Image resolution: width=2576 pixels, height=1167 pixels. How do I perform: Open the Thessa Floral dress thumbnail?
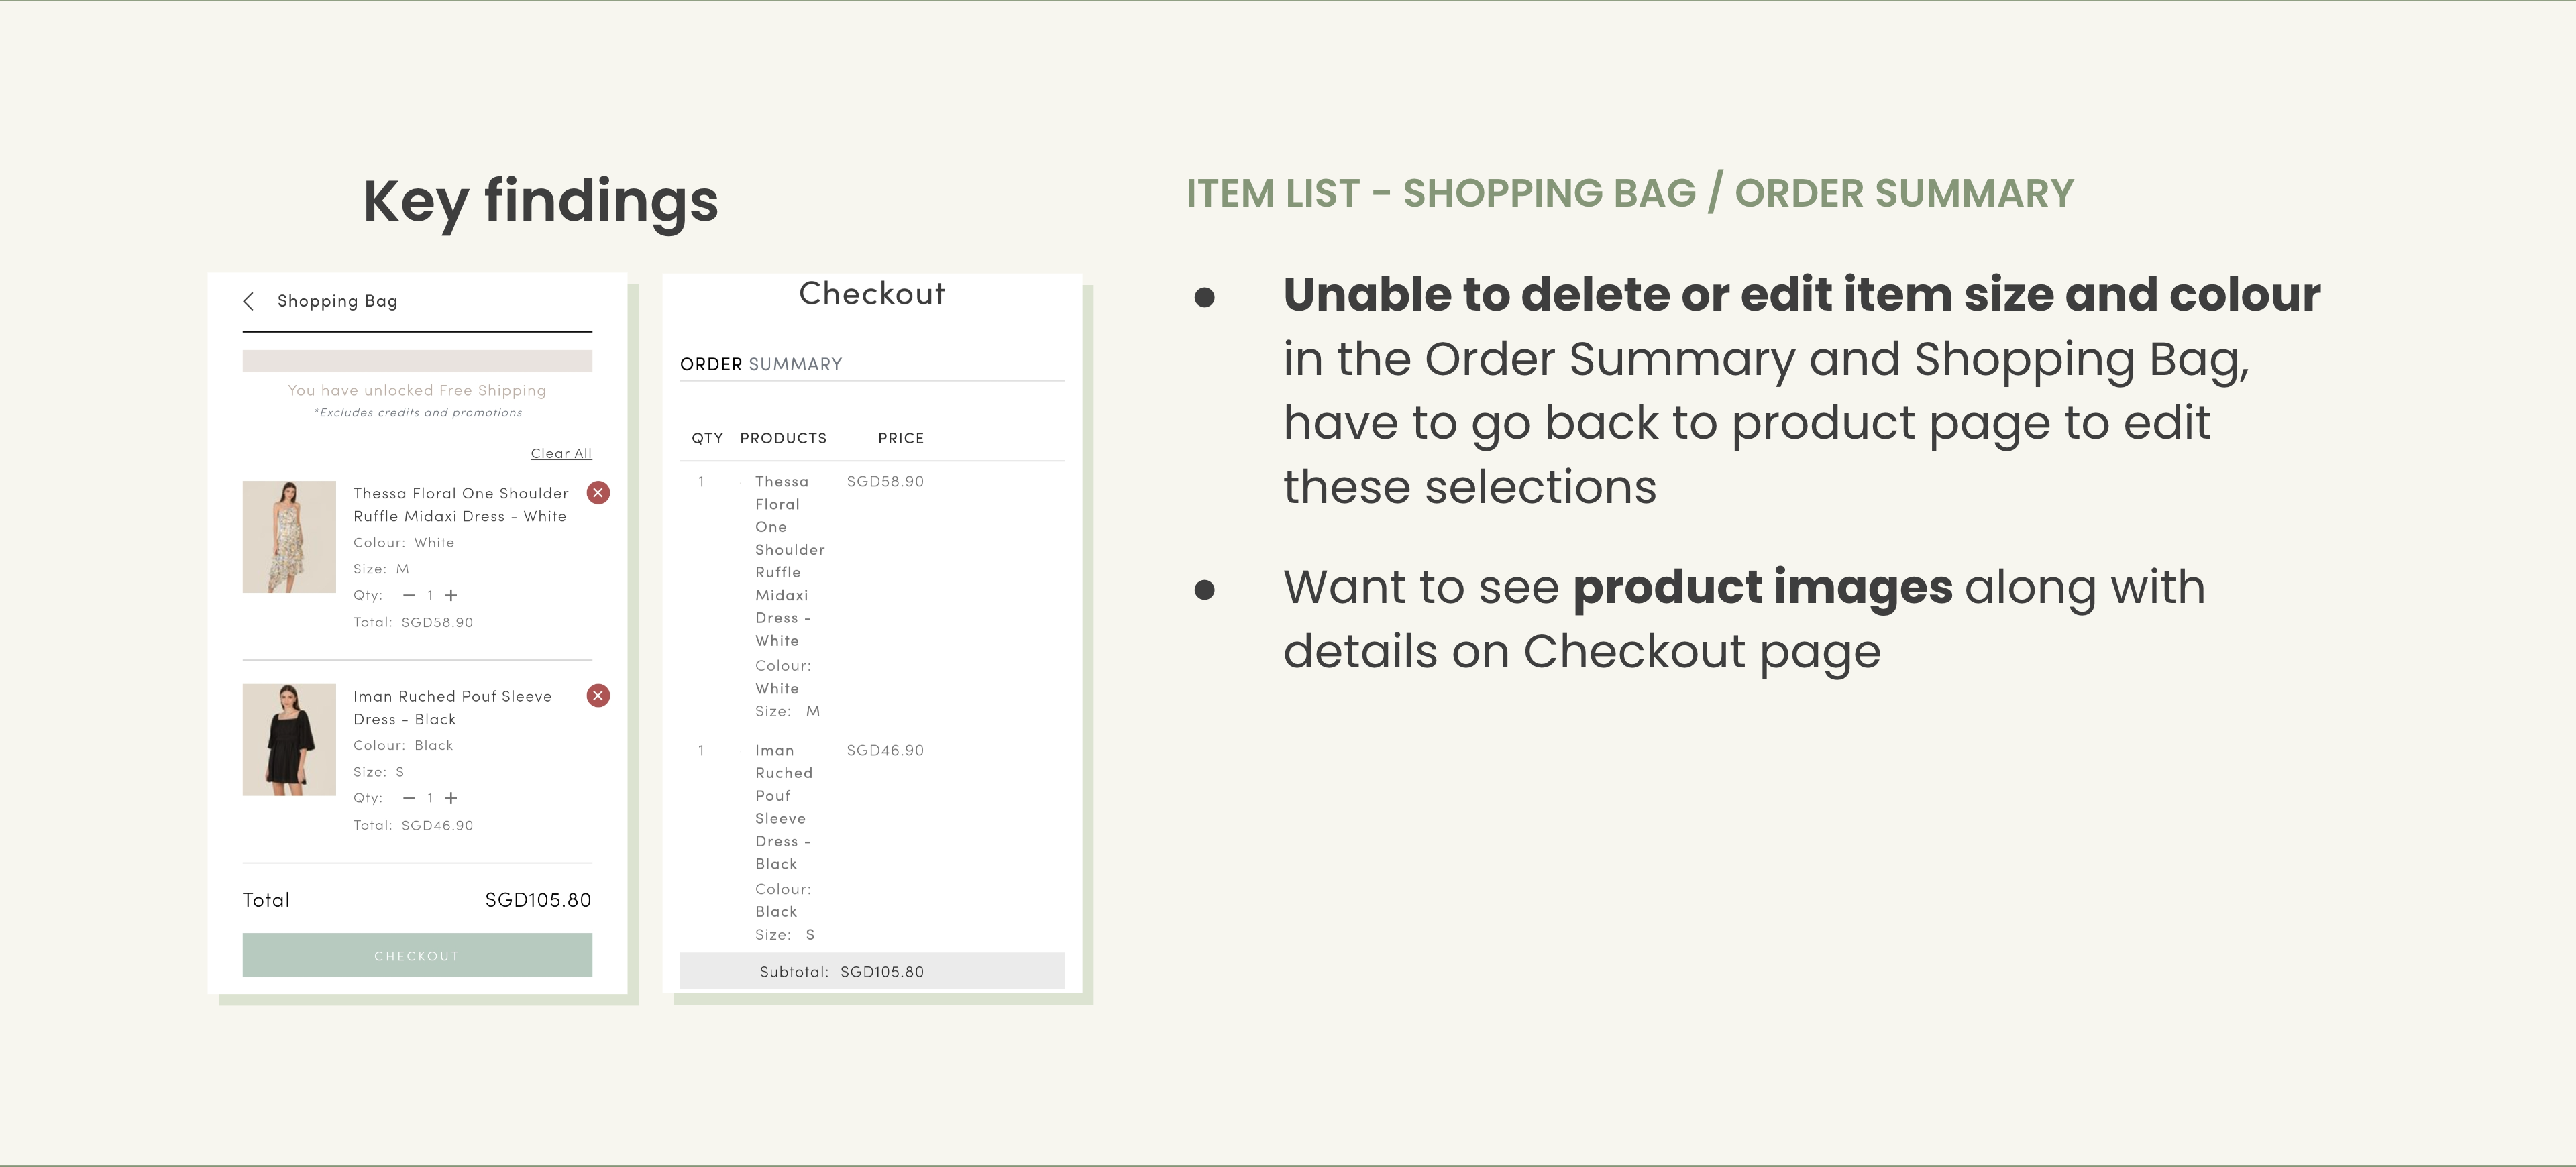coord(289,537)
